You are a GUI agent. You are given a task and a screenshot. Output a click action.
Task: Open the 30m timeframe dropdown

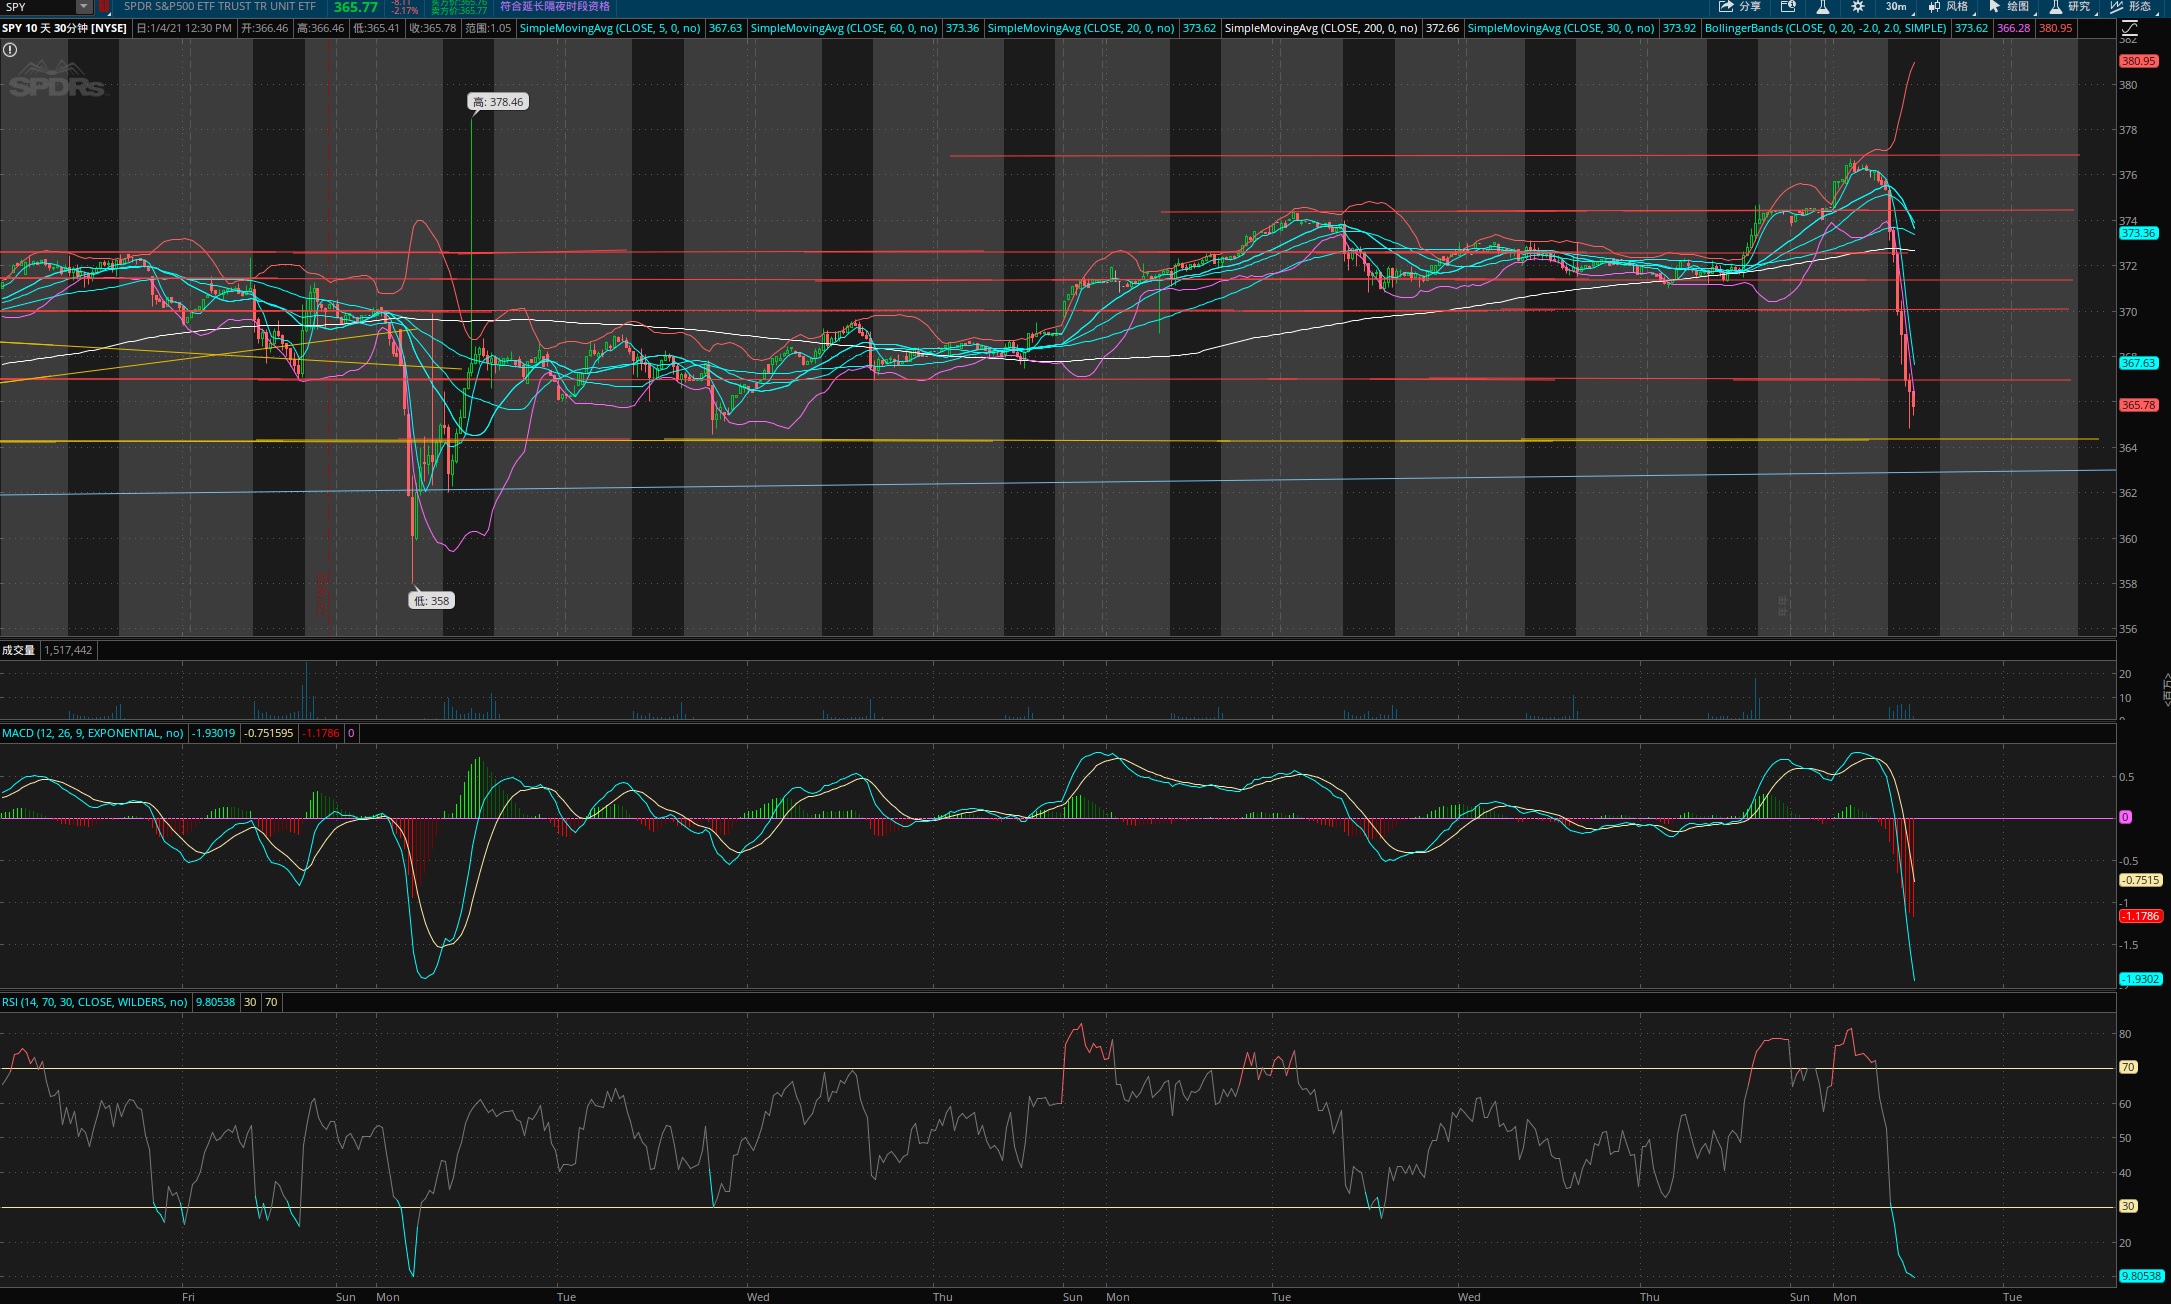pyautogui.click(x=1899, y=7)
